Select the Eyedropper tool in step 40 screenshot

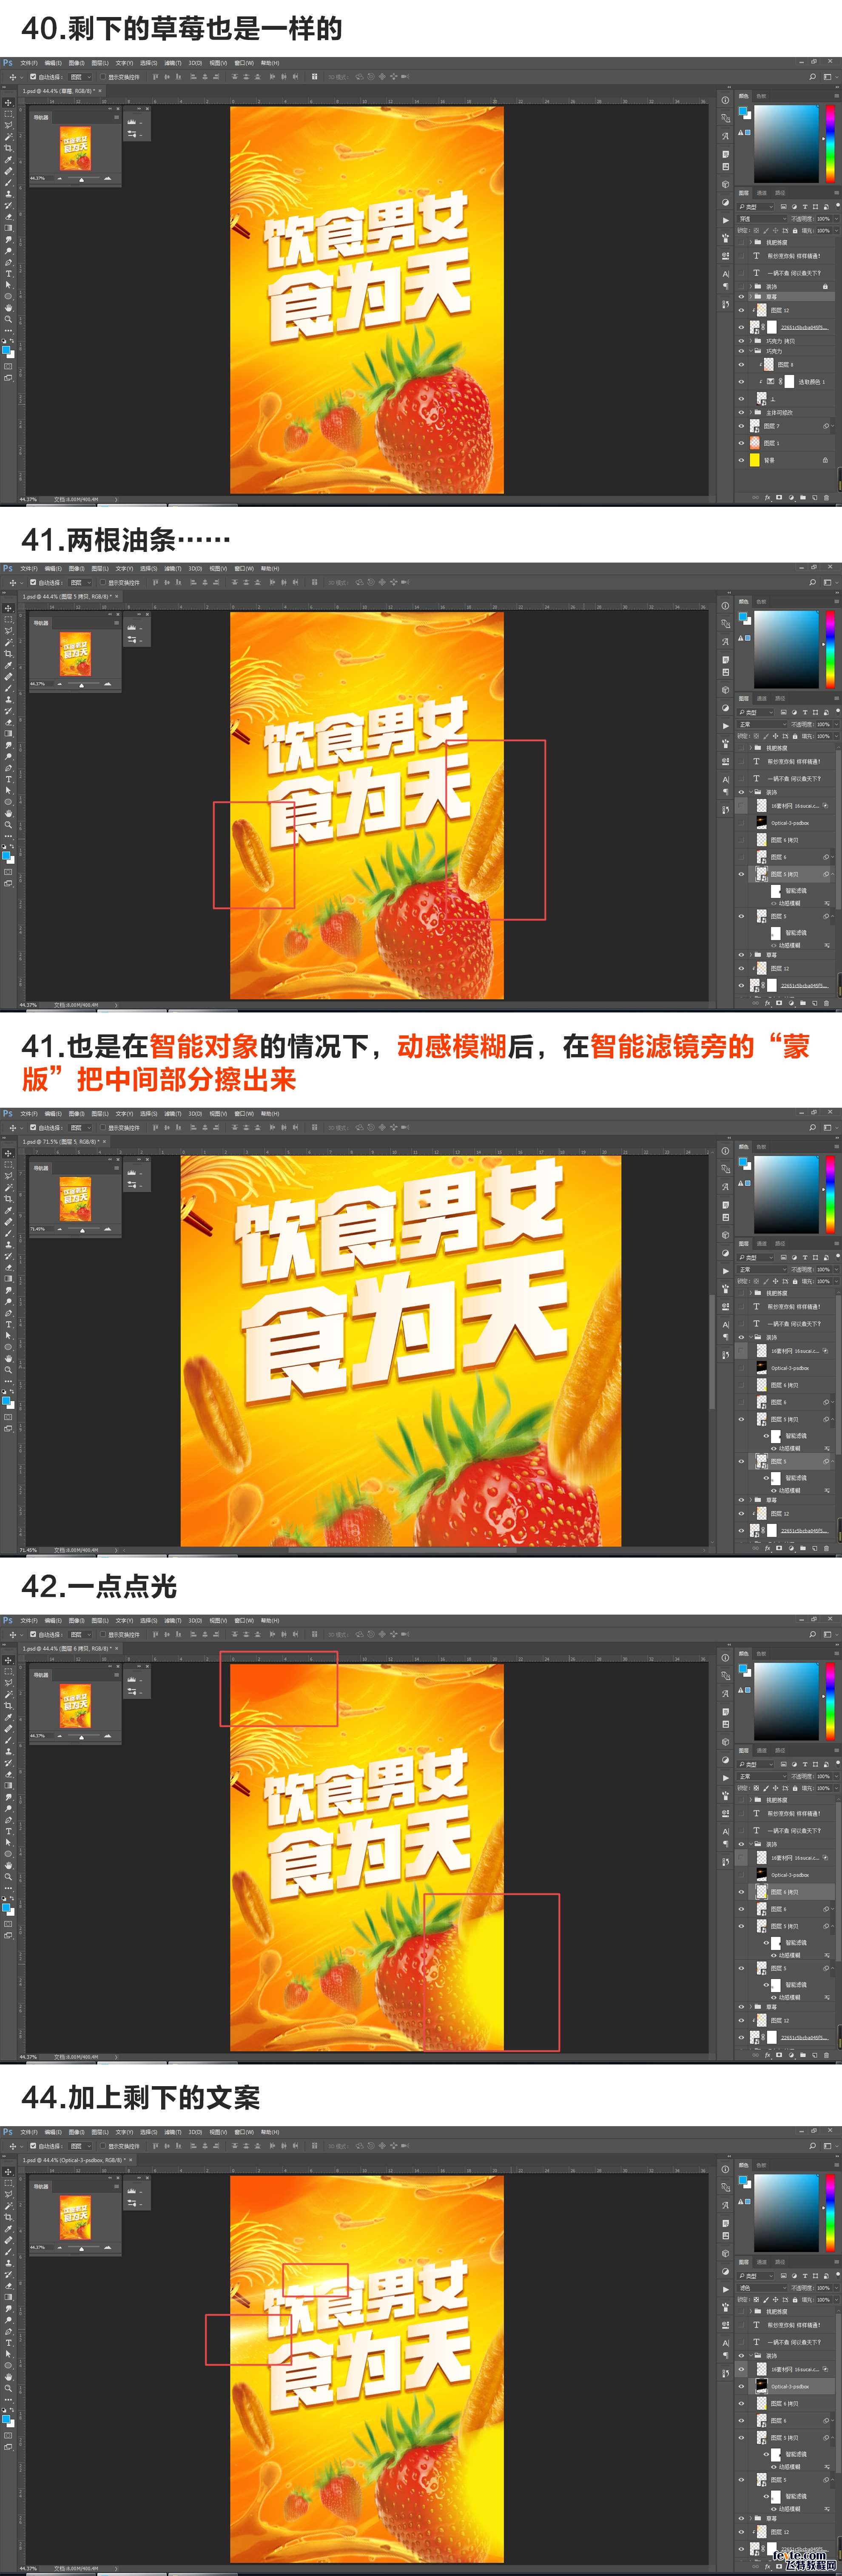(8, 160)
